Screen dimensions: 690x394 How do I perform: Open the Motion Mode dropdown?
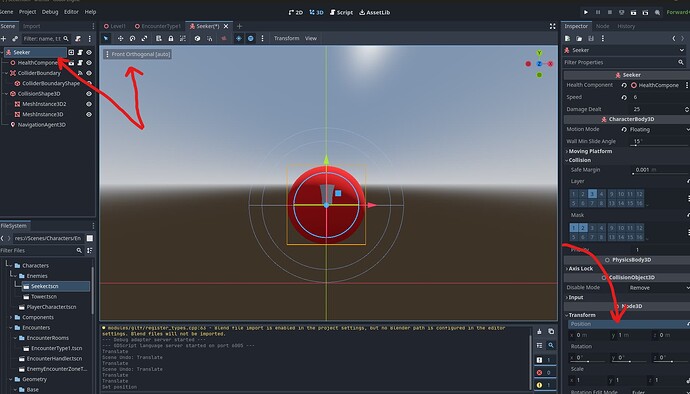pos(660,129)
